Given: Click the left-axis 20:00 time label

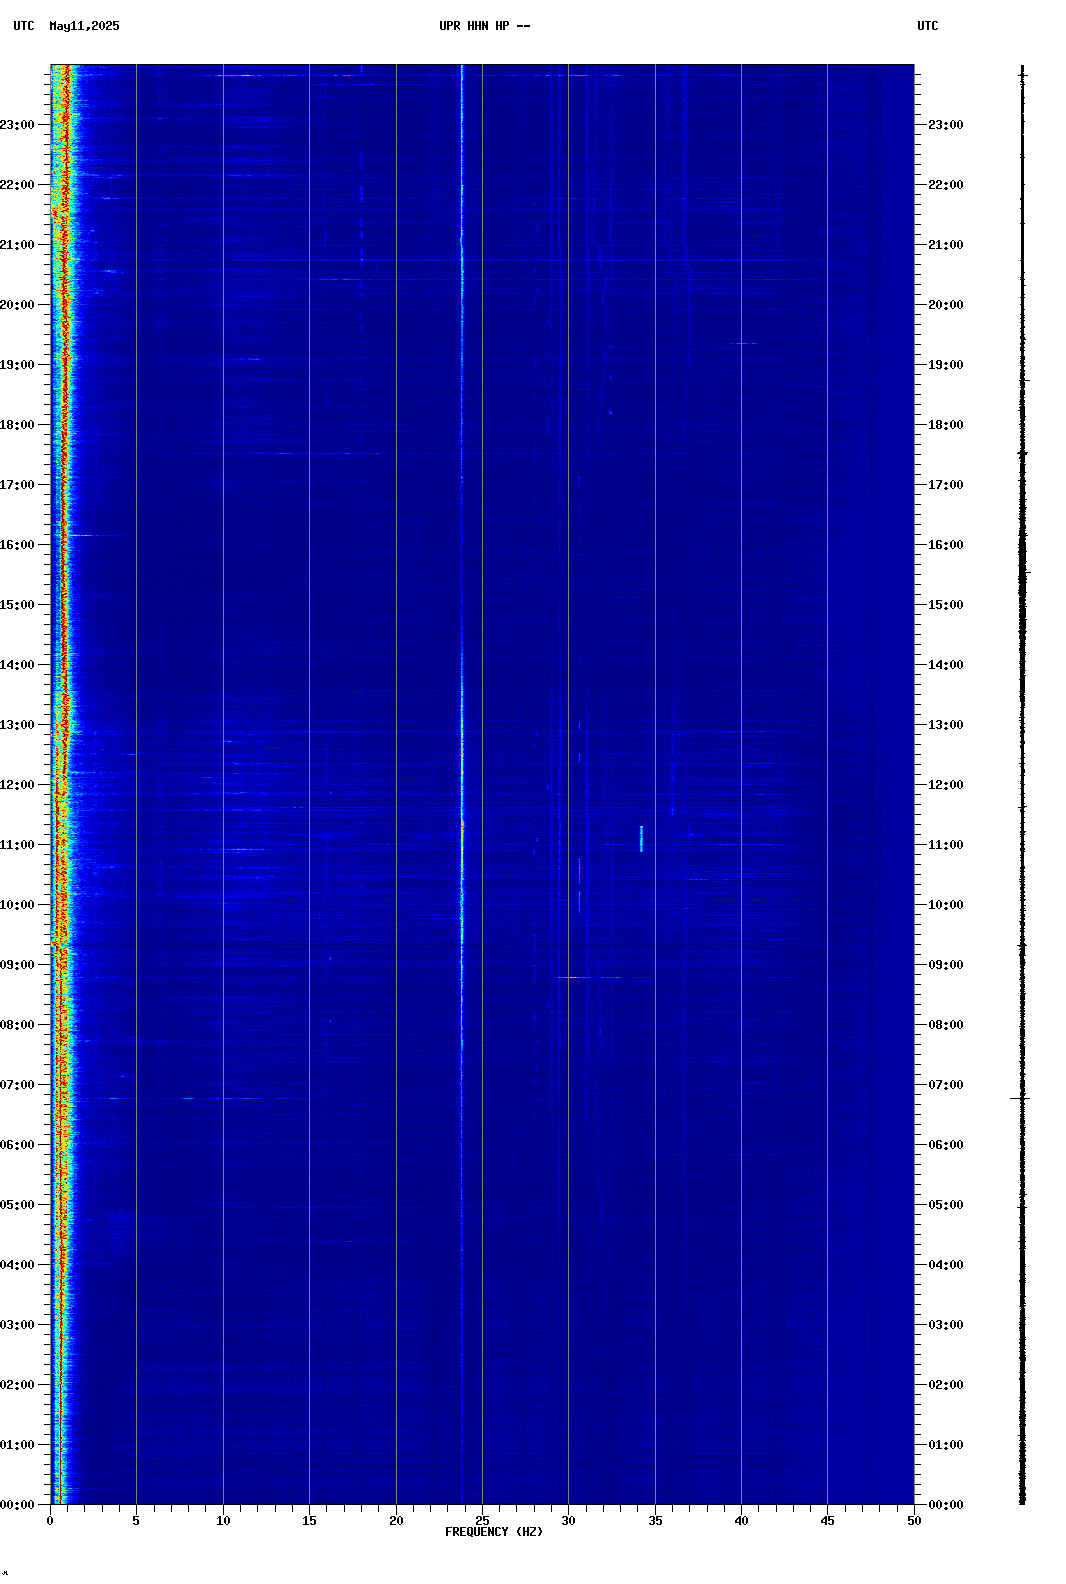Looking at the screenshot, I should point(17,305).
